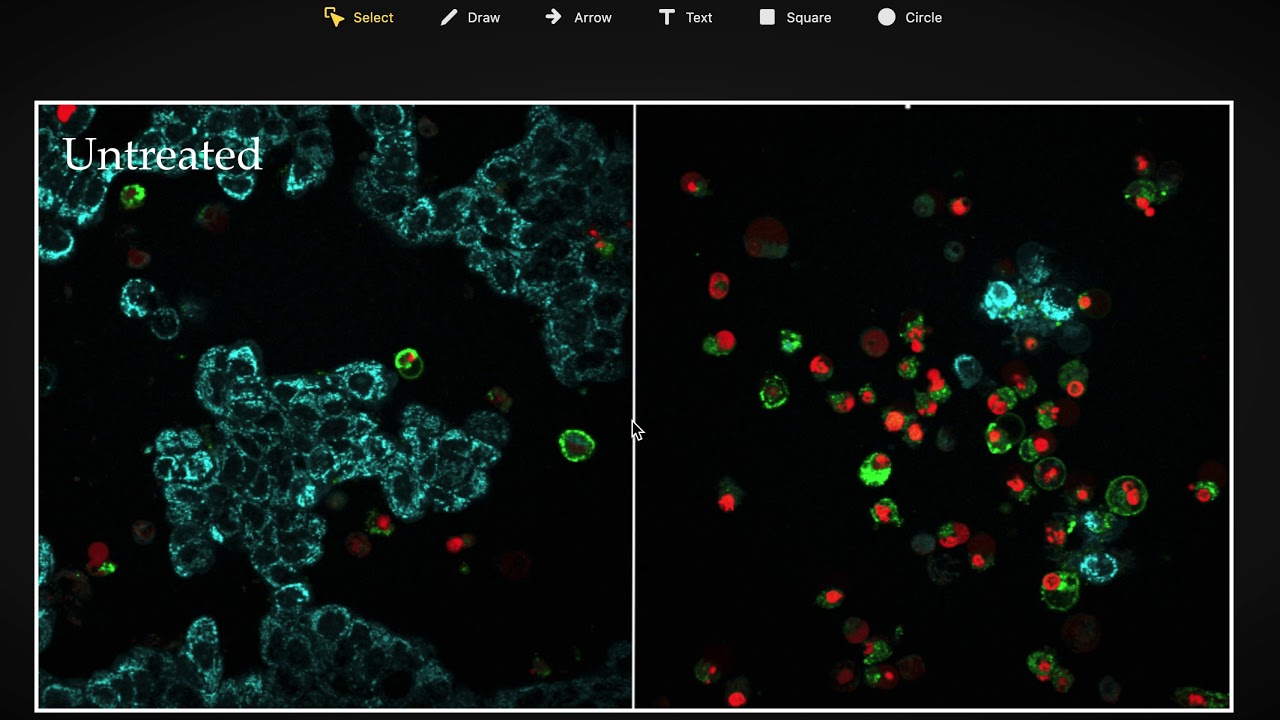Click the right treated microscopy panel
The height and width of the screenshot is (720, 1280).
click(x=932, y=406)
